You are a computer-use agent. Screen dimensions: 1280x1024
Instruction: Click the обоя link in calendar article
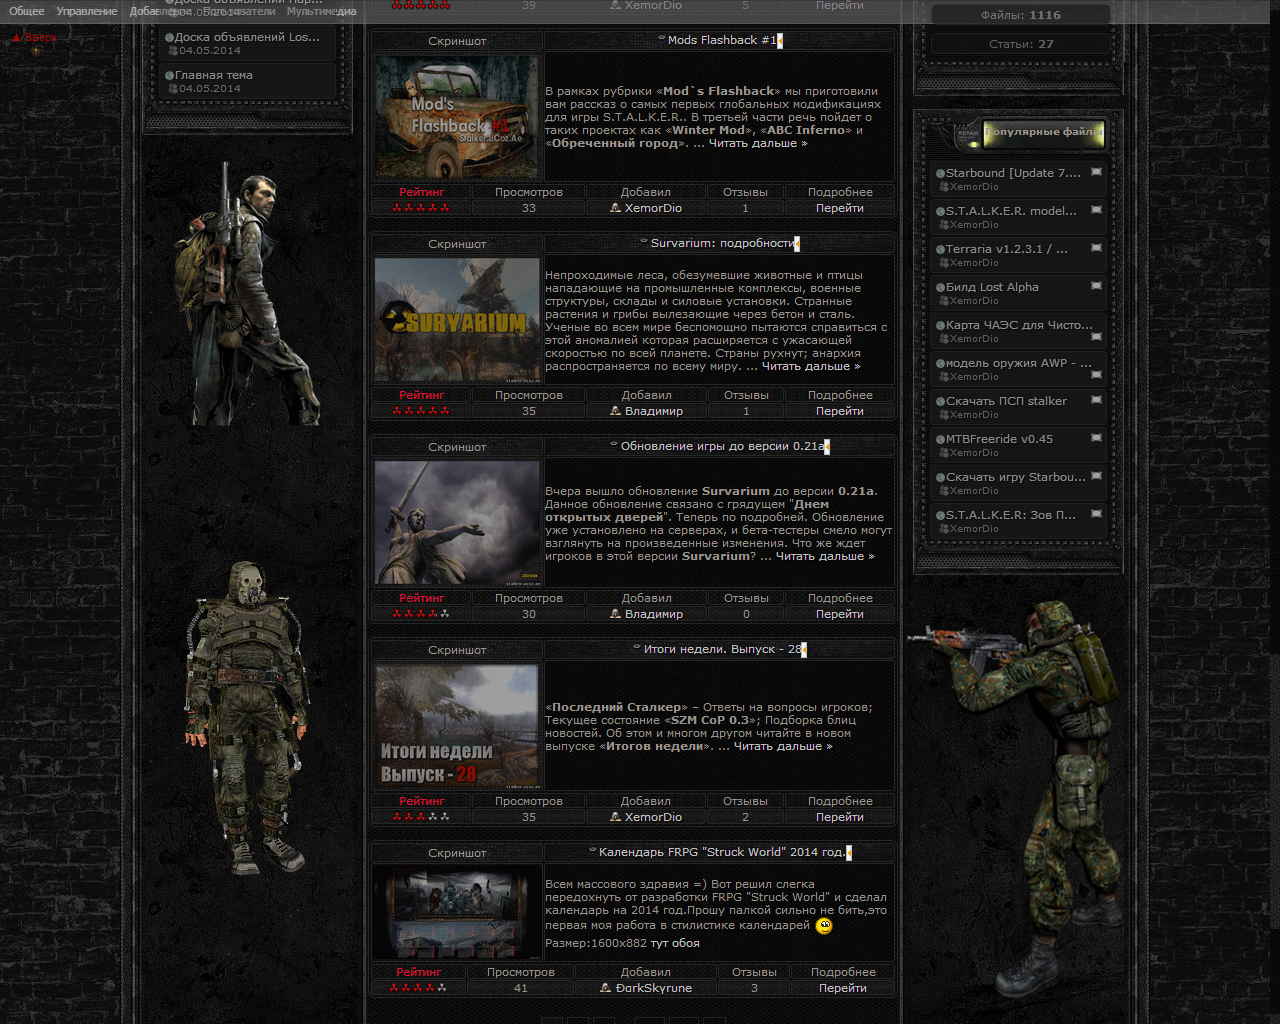coord(686,943)
